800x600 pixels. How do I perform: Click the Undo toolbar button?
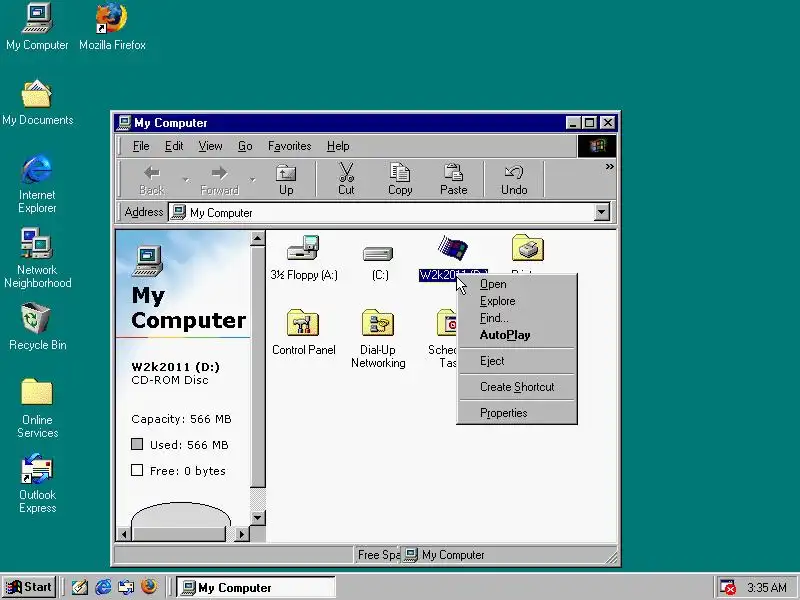(514, 180)
